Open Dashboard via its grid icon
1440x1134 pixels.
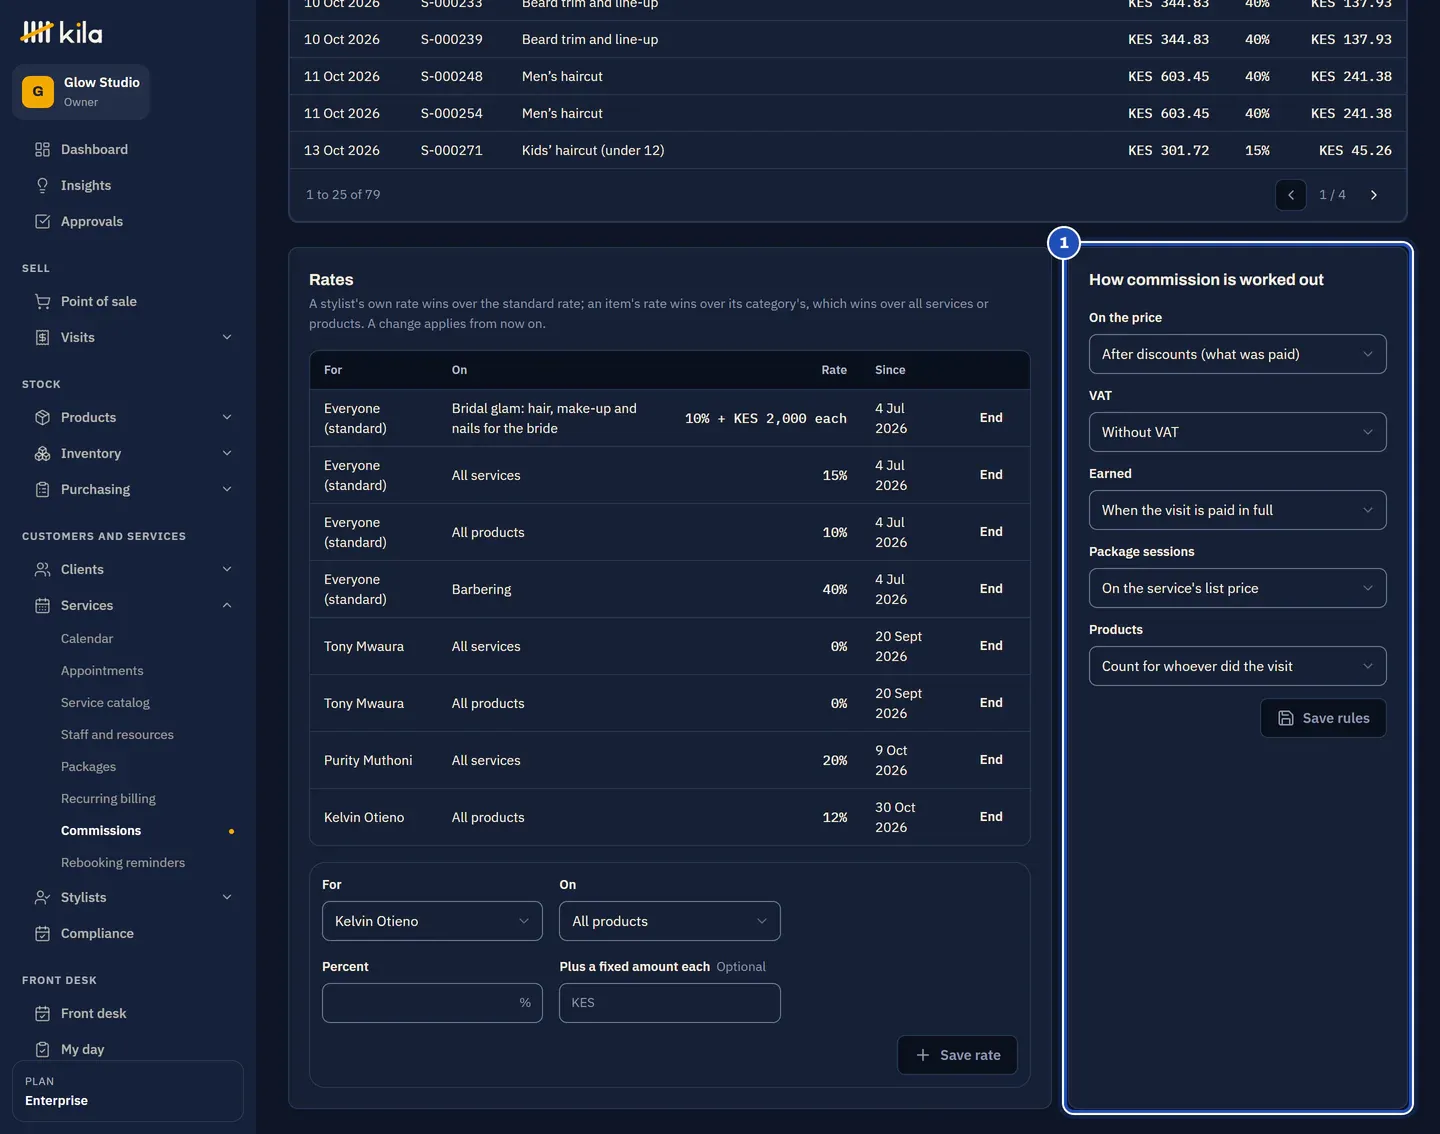tap(42, 149)
